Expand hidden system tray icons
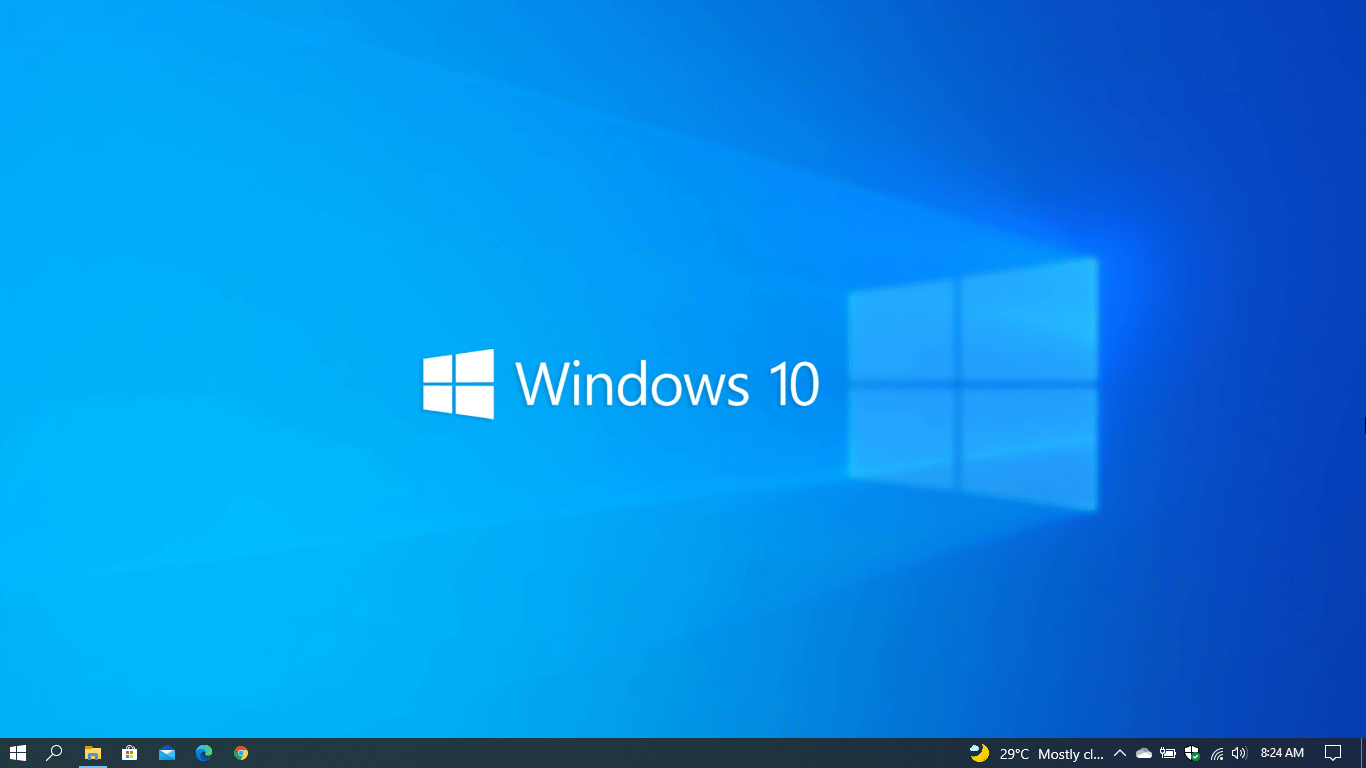This screenshot has height=768, width=1366. coord(1120,753)
